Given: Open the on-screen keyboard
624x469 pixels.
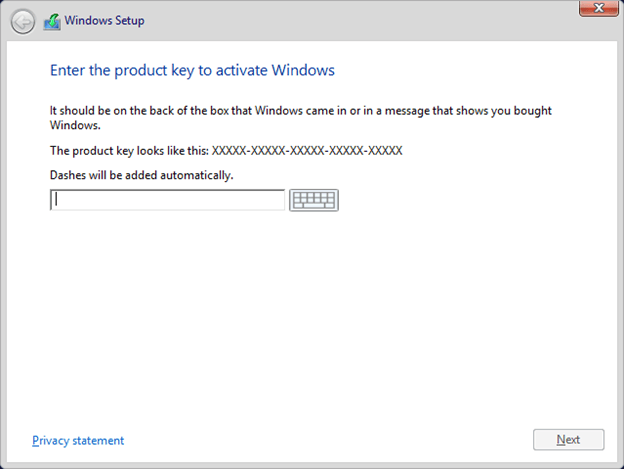Looking at the screenshot, I should pyautogui.click(x=314, y=200).
